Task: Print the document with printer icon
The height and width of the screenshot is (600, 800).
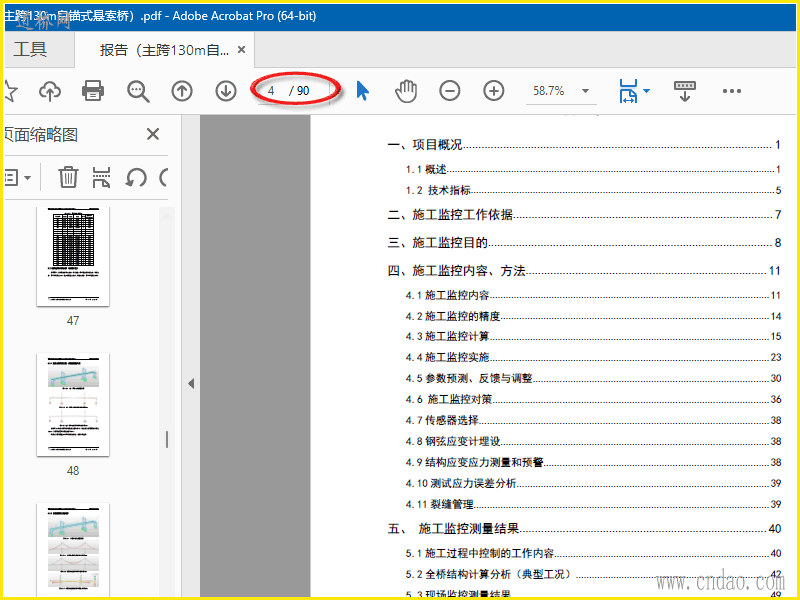Action: coord(93,91)
